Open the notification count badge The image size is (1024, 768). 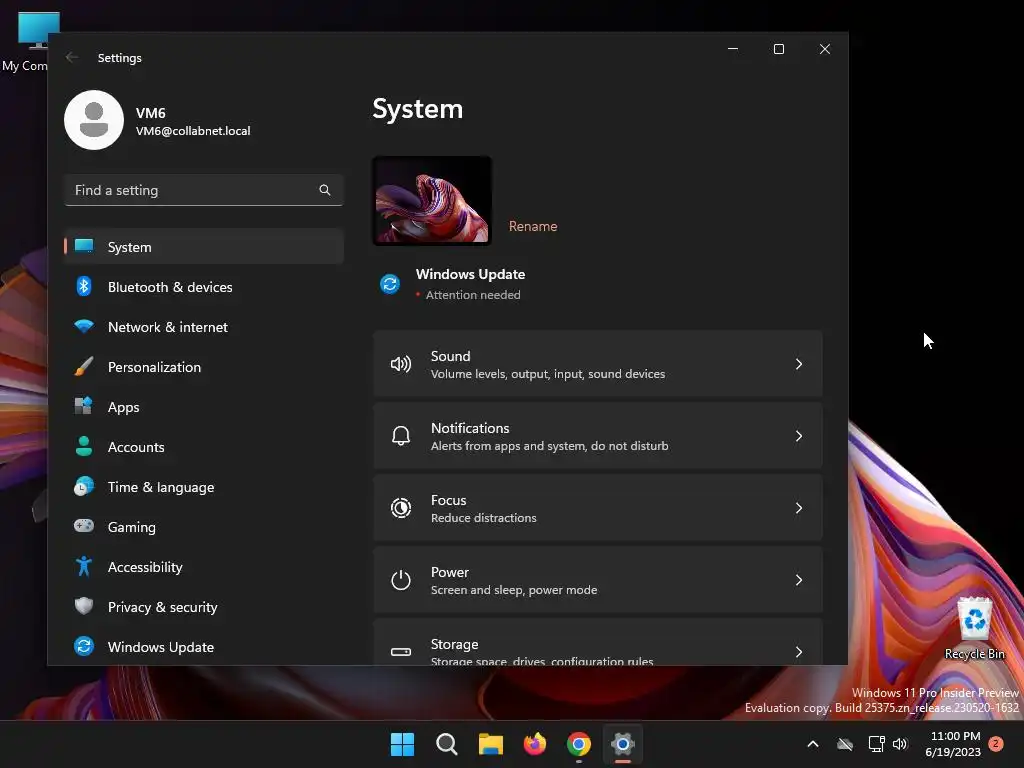click(x=996, y=743)
